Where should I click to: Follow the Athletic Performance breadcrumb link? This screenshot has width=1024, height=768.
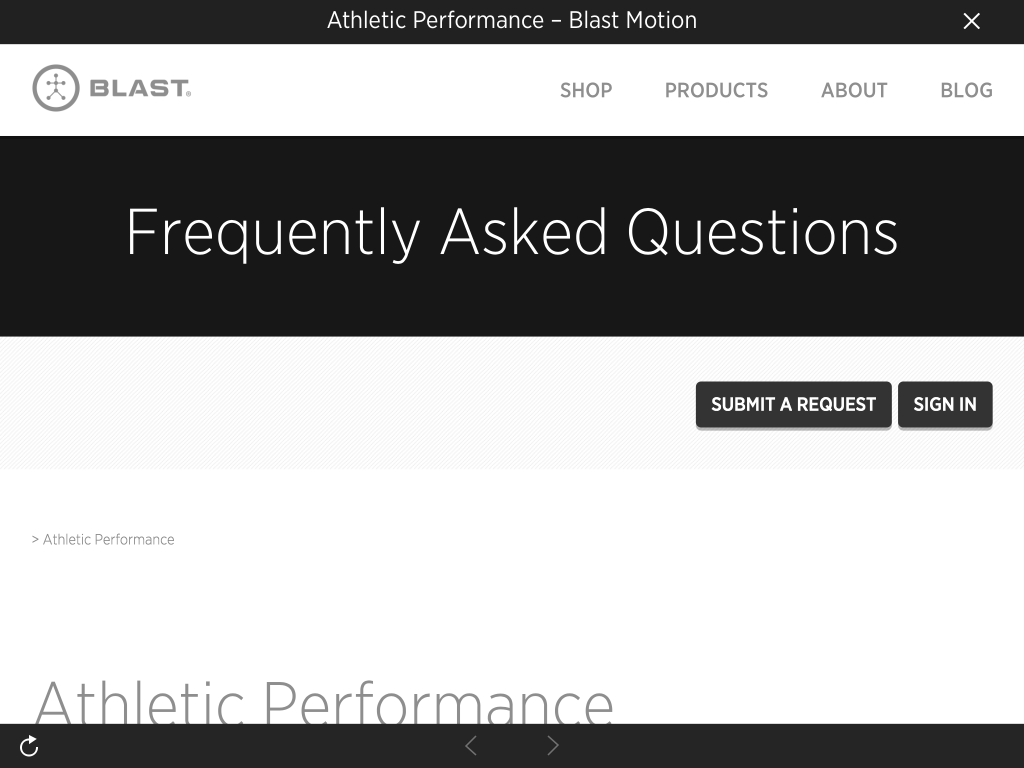[108, 539]
